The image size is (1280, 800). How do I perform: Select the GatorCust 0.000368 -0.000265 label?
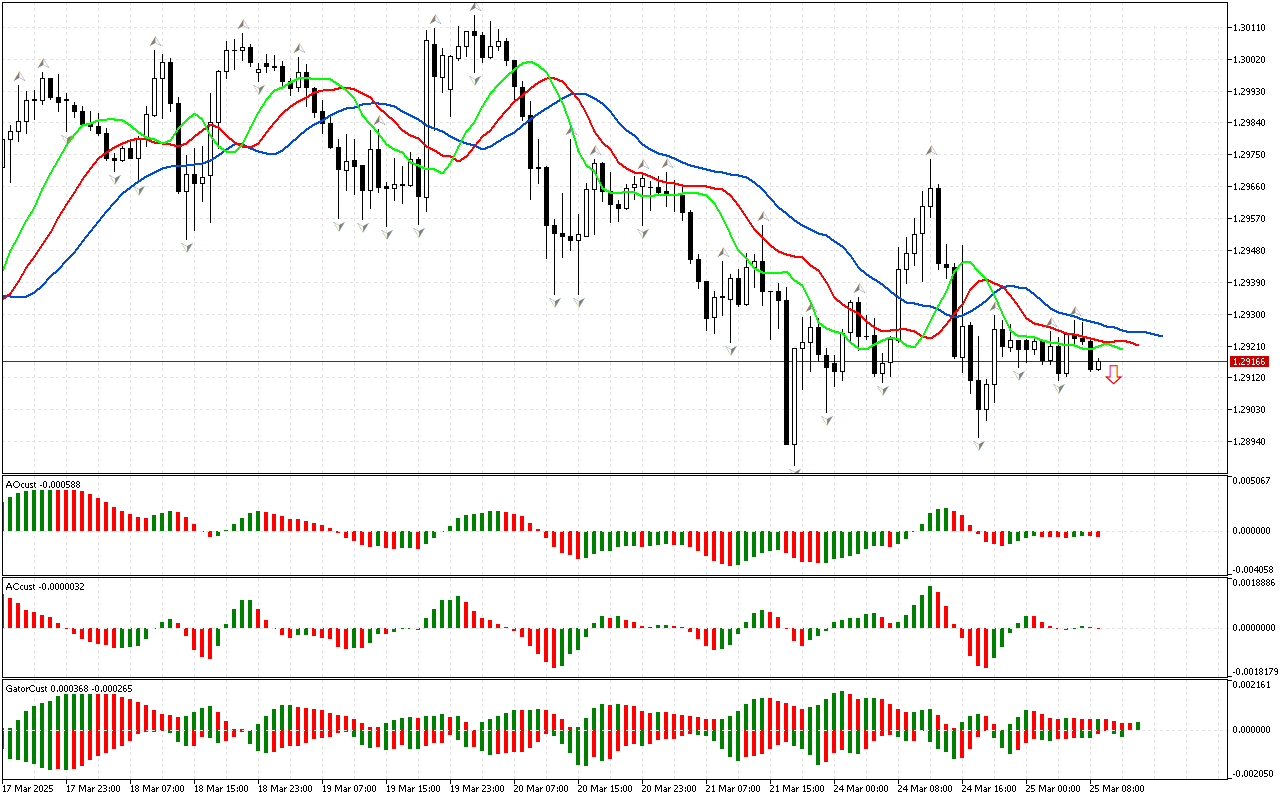tap(69, 689)
